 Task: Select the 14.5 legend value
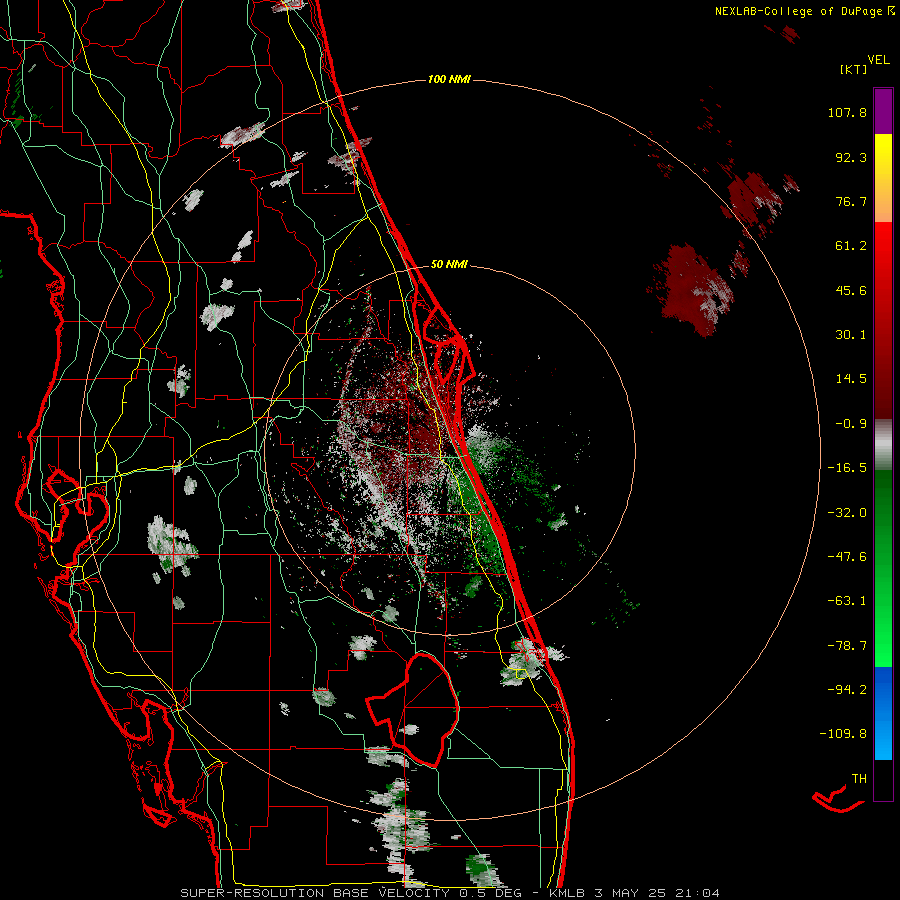tap(851, 379)
